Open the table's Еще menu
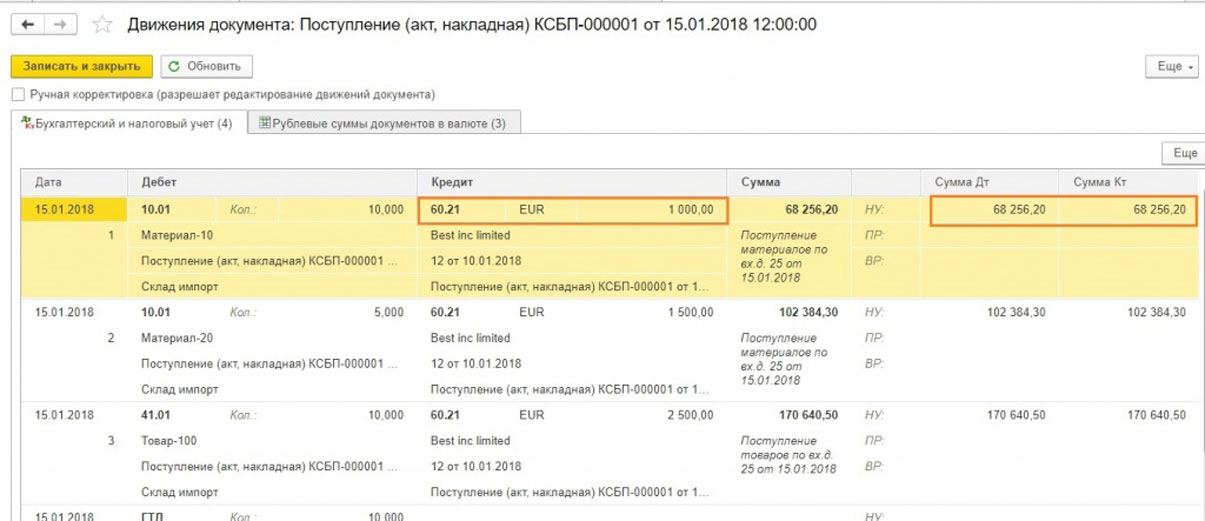The height and width of the screenshot is (521, 1205). coord(1184,153)
